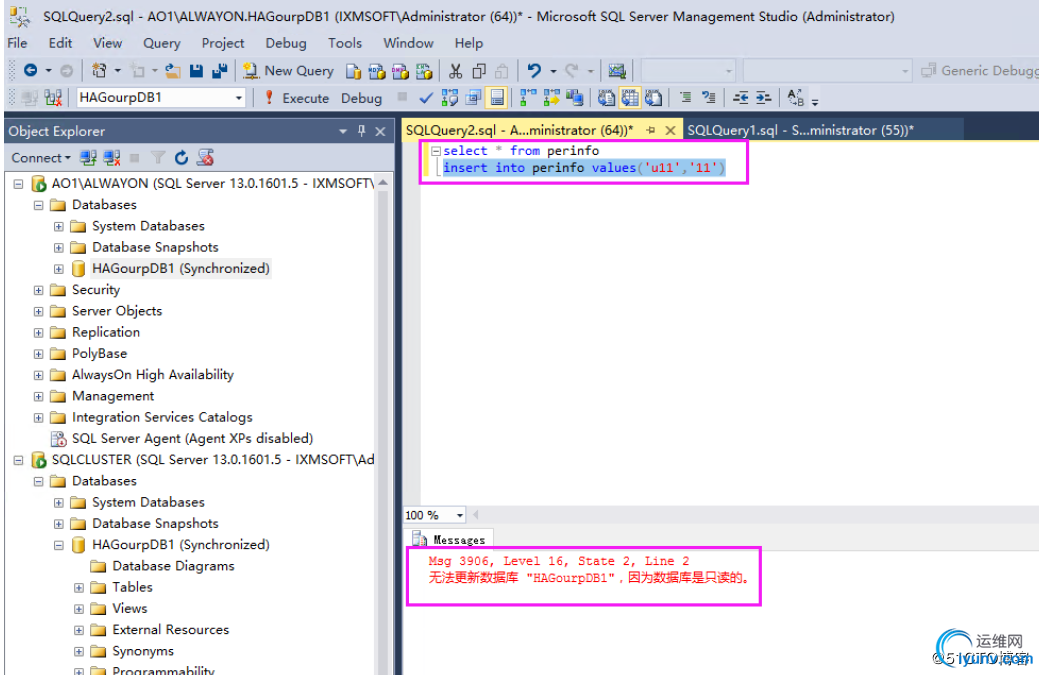Toggle the Object Explorer pin
The width and height of the screenshot is (1039, 675).
(361, 130)
